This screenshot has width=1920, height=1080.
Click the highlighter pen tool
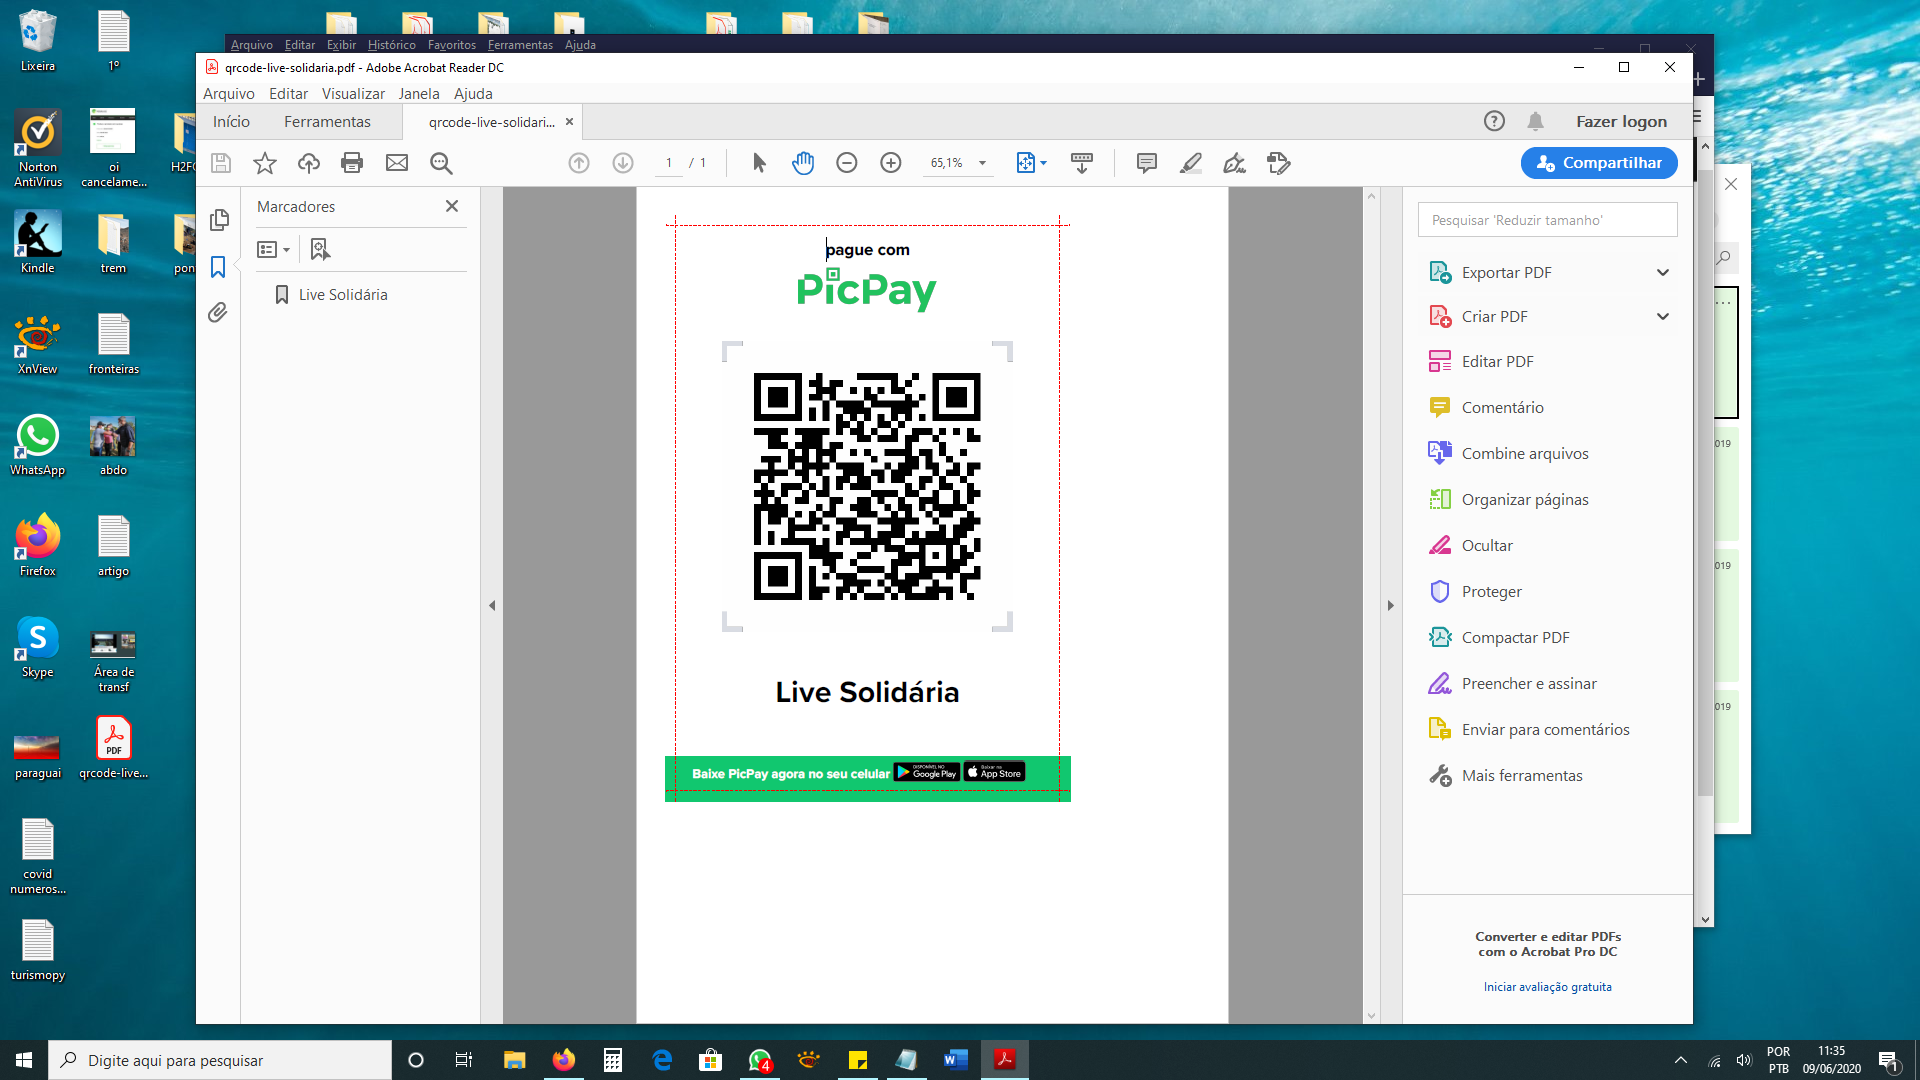1190,163
